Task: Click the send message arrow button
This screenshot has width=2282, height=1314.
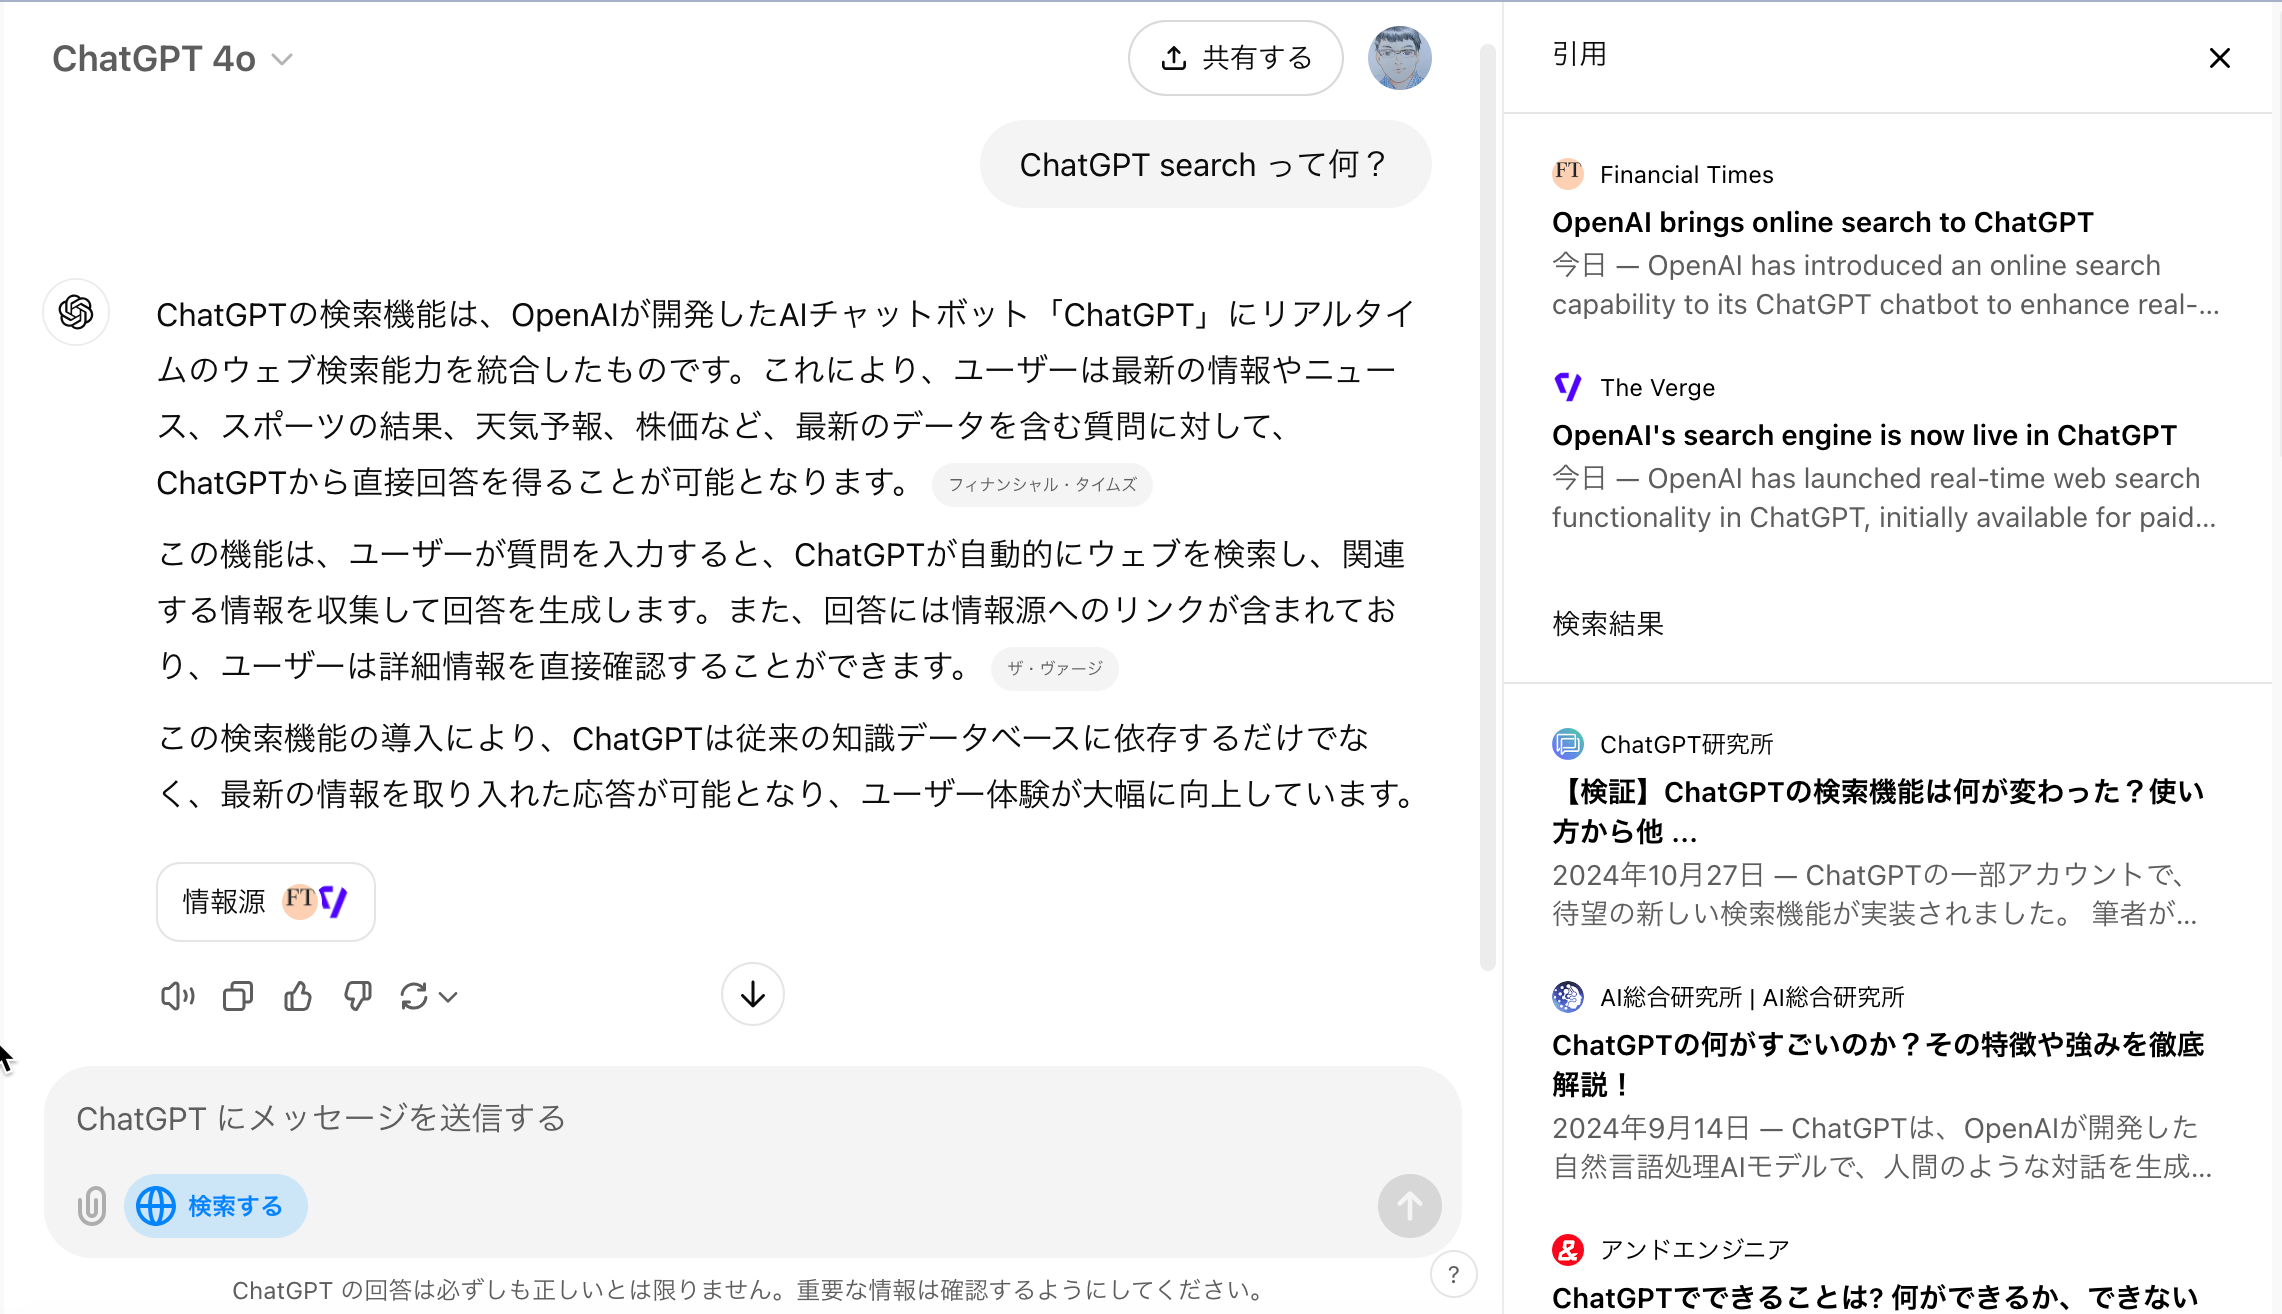Action: pos(1409,1206)
